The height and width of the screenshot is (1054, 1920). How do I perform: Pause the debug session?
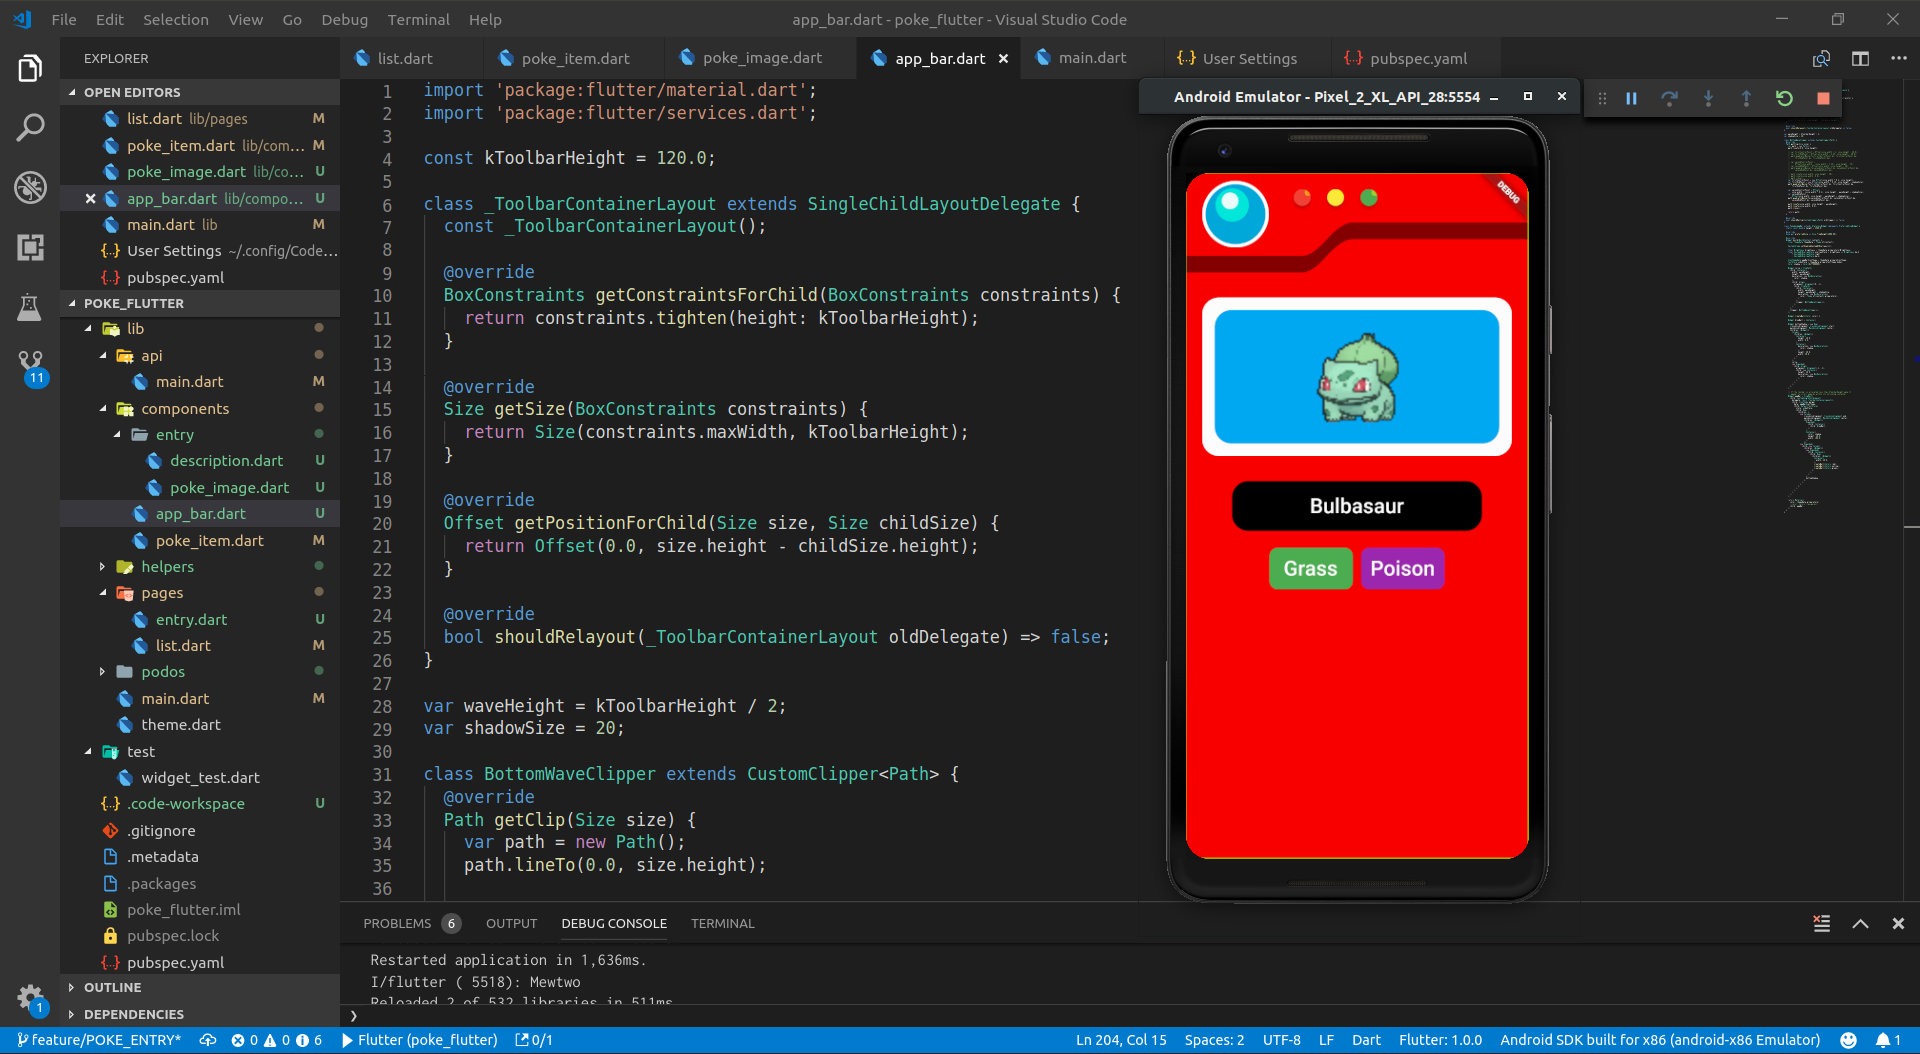tap(1631, 98)
